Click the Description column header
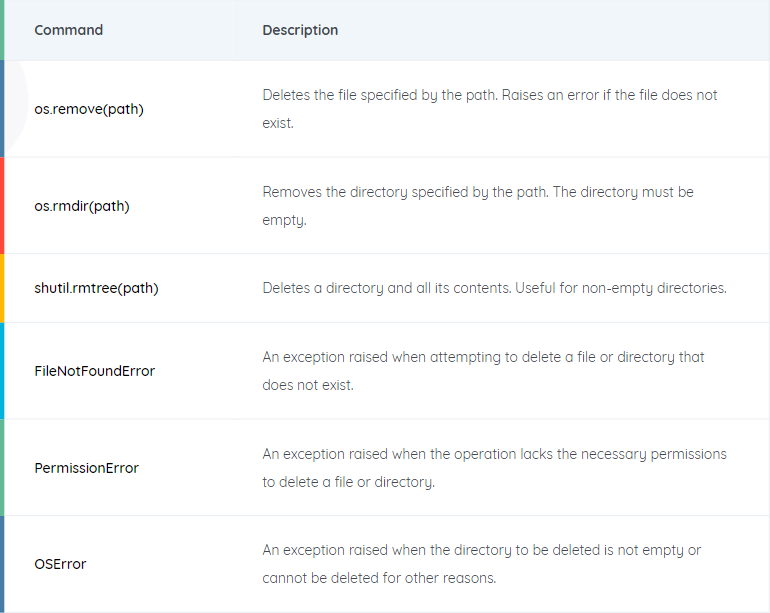 [x=300, y=30]
